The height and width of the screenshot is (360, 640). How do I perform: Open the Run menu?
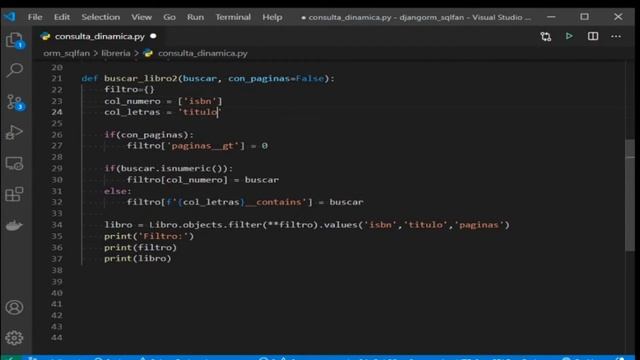click(196, 17)
